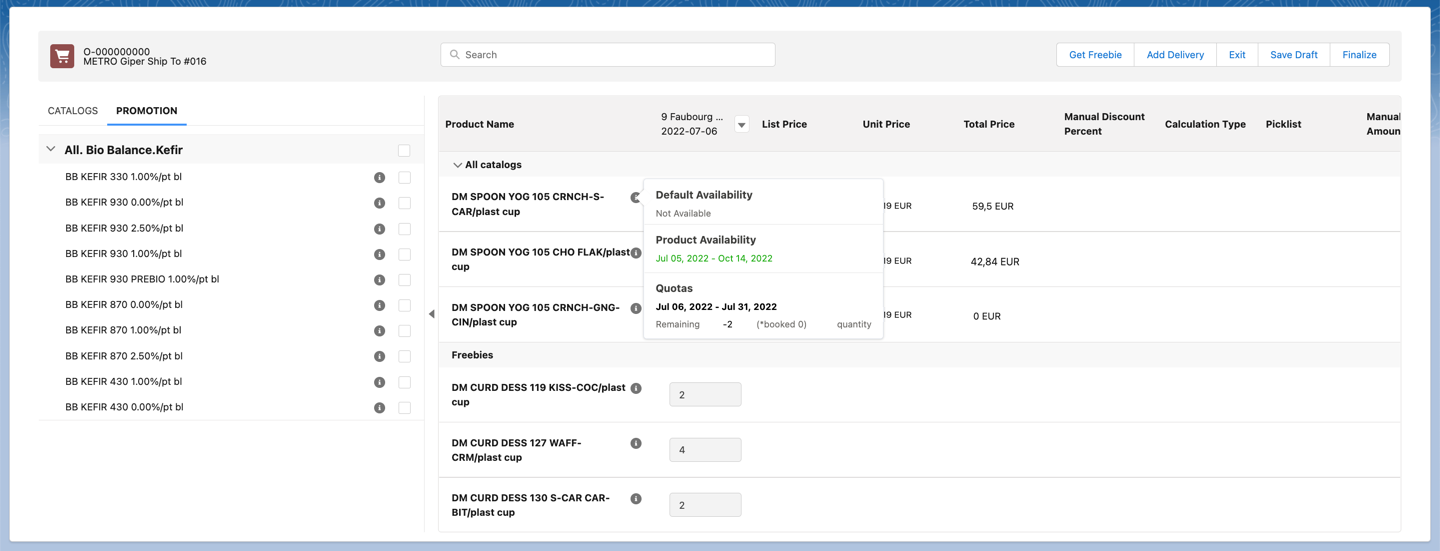
Task: Check the All. Bio Balance.Kefir group checkbox
Action: tap(404, 151)
